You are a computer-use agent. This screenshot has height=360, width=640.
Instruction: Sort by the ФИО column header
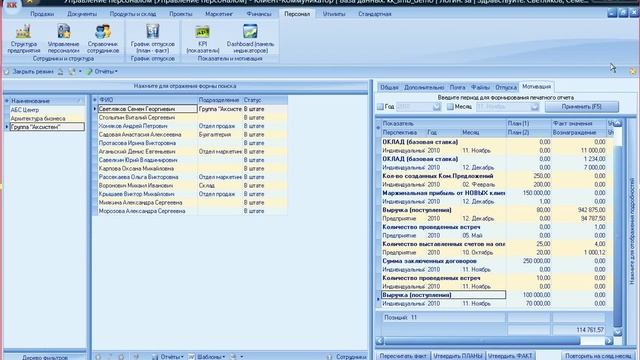147,100
